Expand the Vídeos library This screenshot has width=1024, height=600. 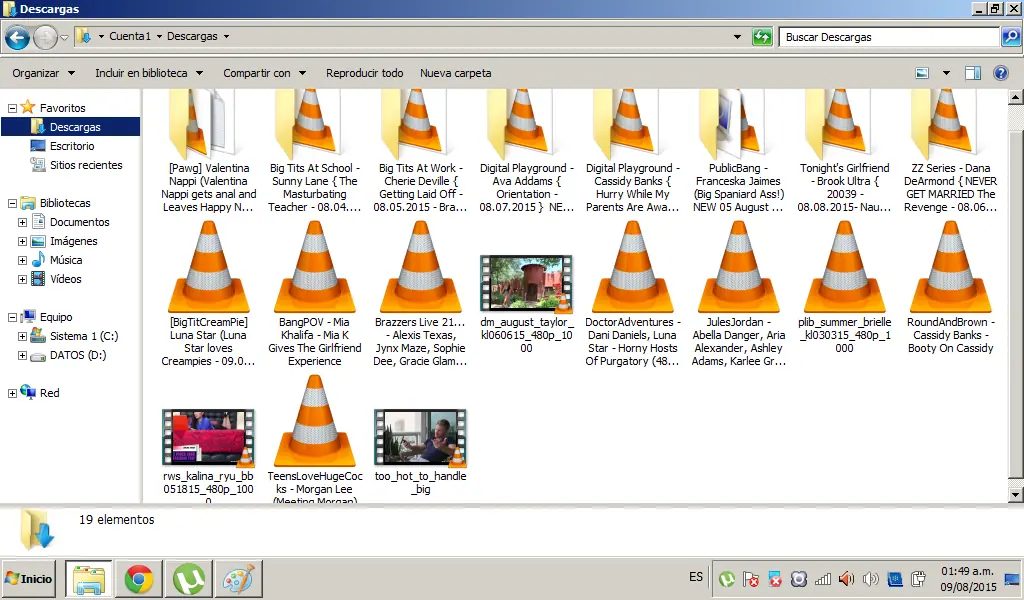pyautogui.click(x=22, y=279)
